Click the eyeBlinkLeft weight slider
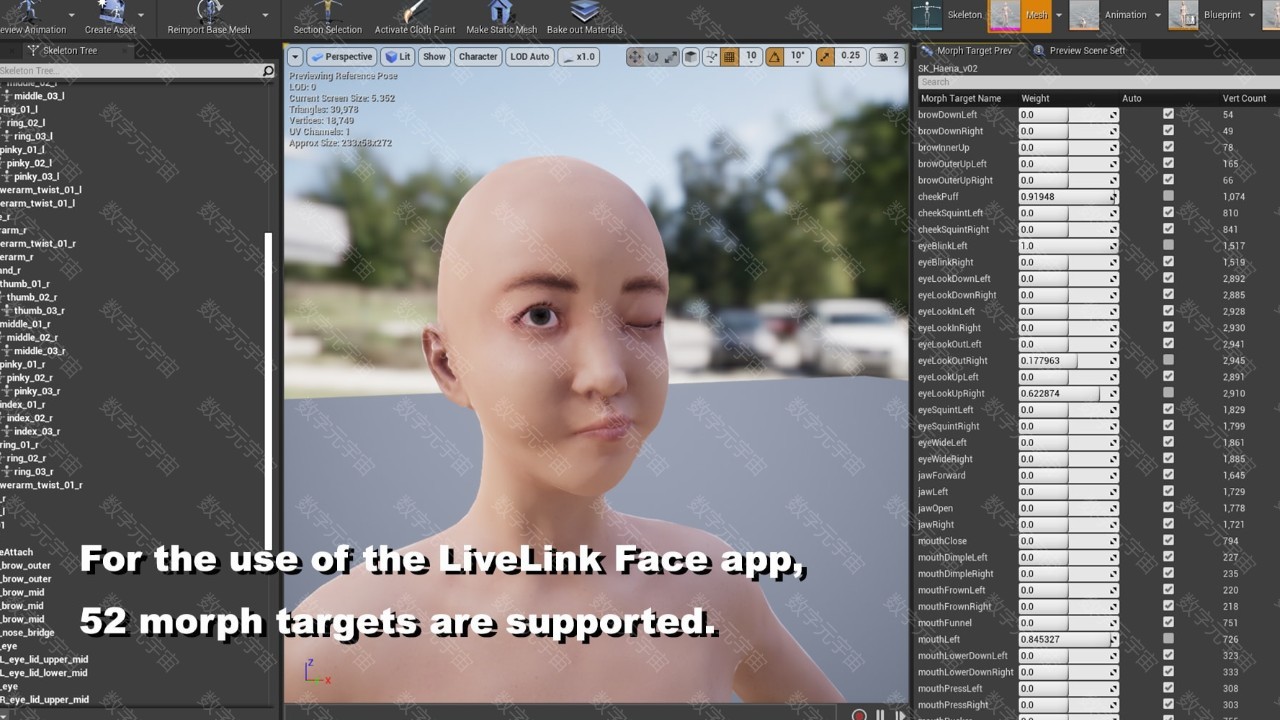The height and width of the screenshot is (720, 1280). (x=1068, y=246)
